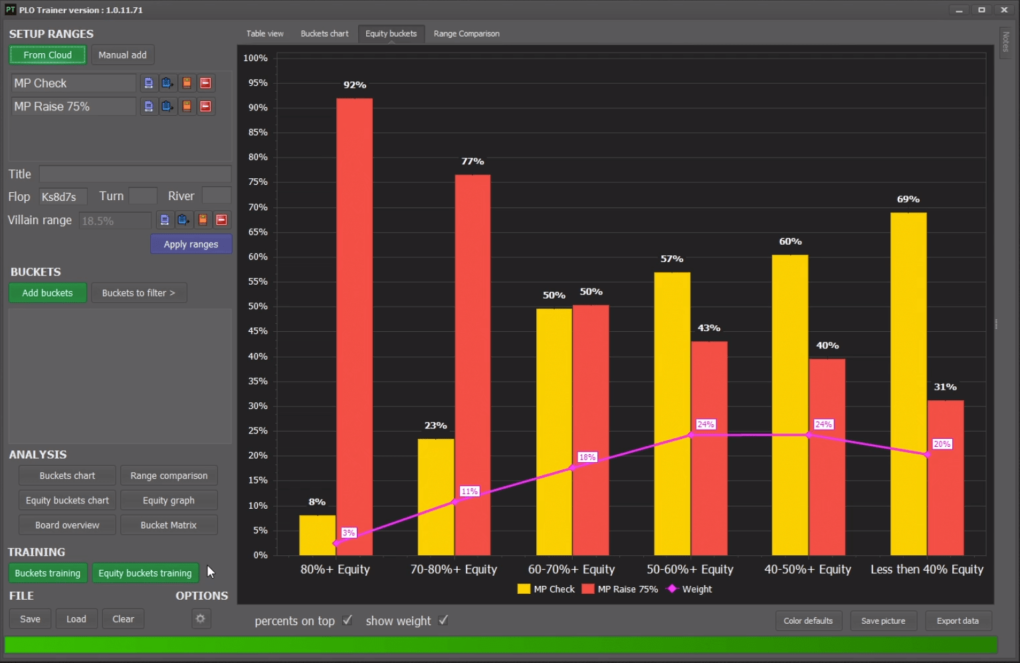Click the 92% red bar label

(x=355, y=85)
